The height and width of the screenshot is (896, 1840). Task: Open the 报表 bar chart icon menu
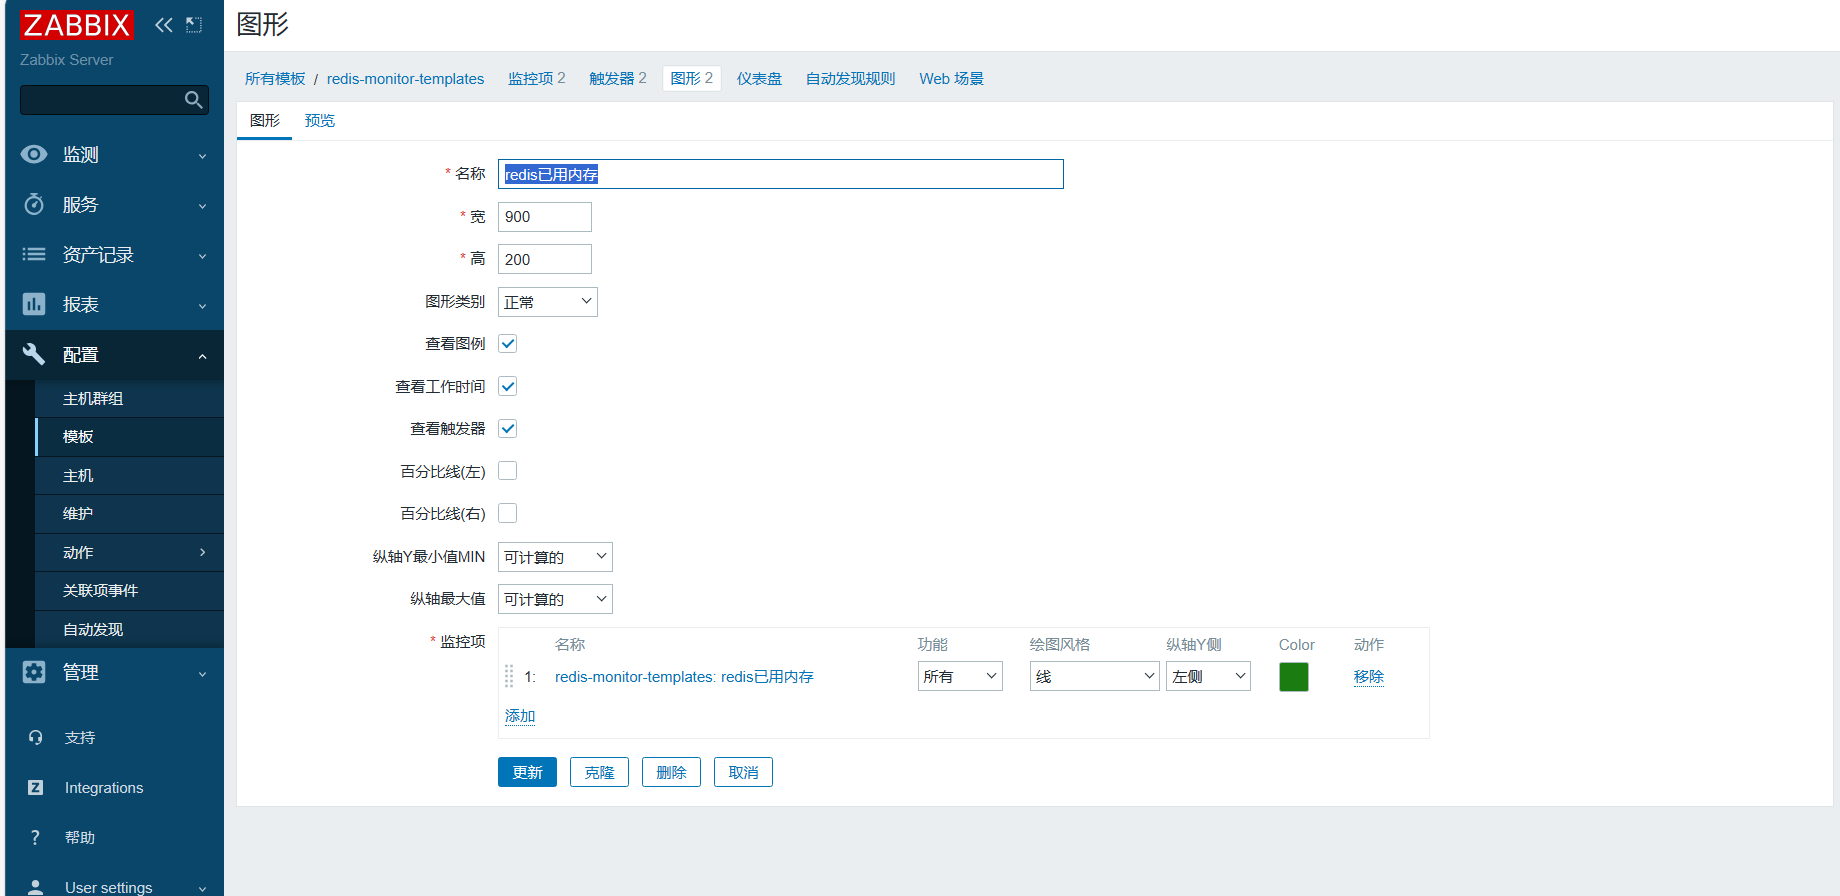tap(34, 304)
